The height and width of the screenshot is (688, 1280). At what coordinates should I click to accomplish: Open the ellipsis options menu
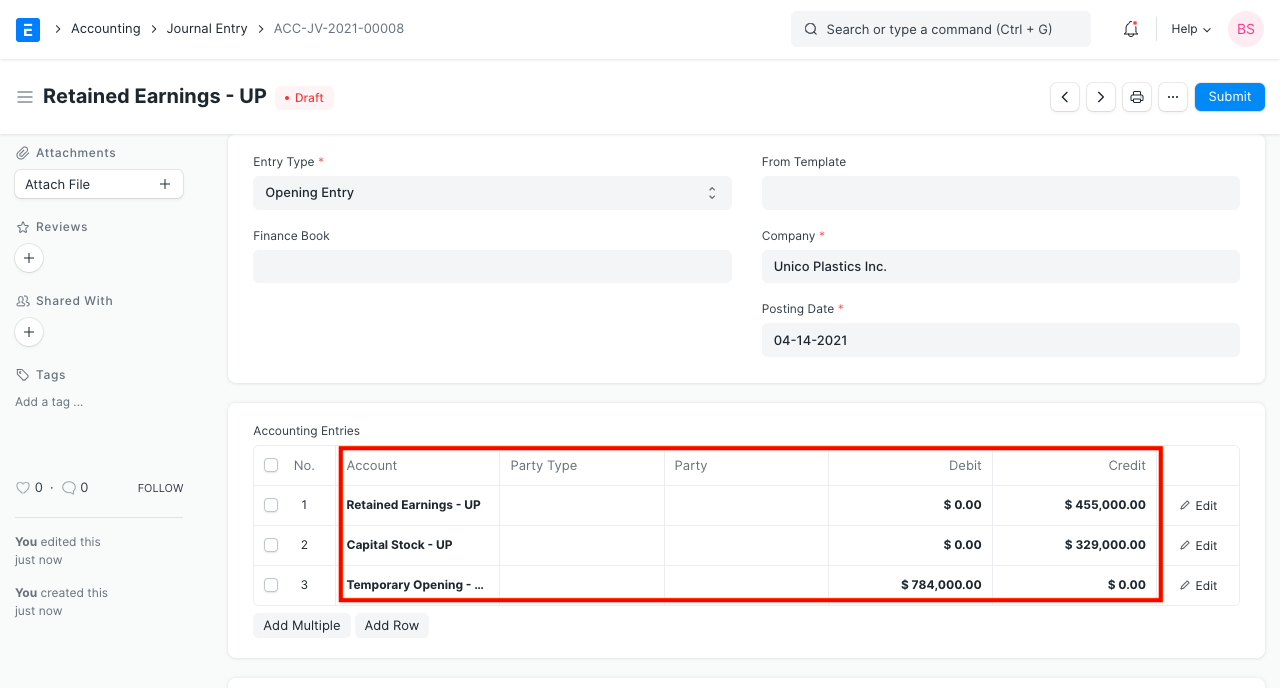tap(1172, 96)
